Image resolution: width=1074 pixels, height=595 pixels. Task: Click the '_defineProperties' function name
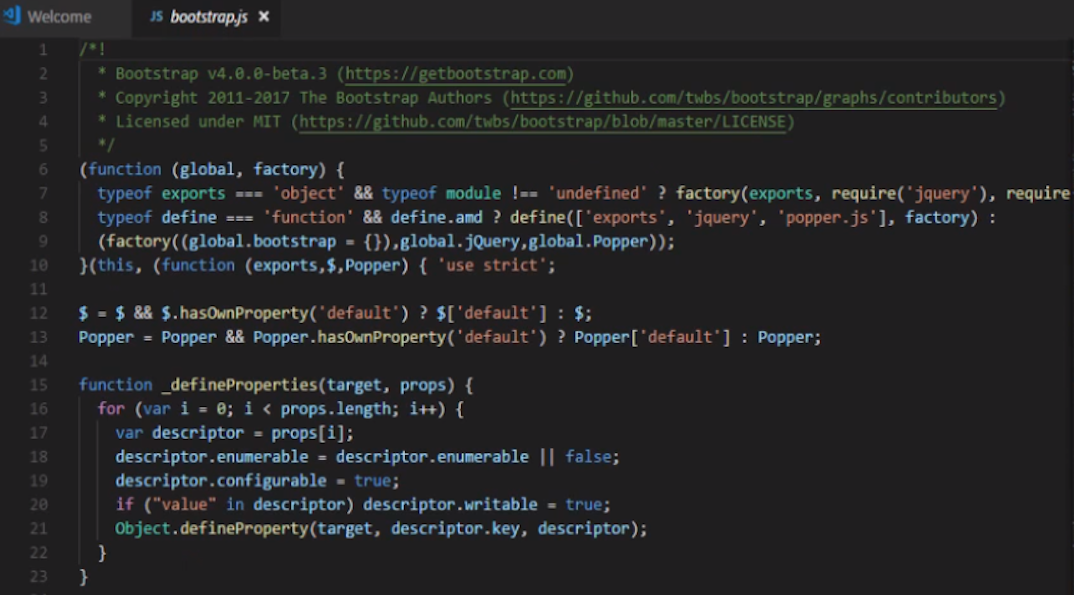point(240,385)
